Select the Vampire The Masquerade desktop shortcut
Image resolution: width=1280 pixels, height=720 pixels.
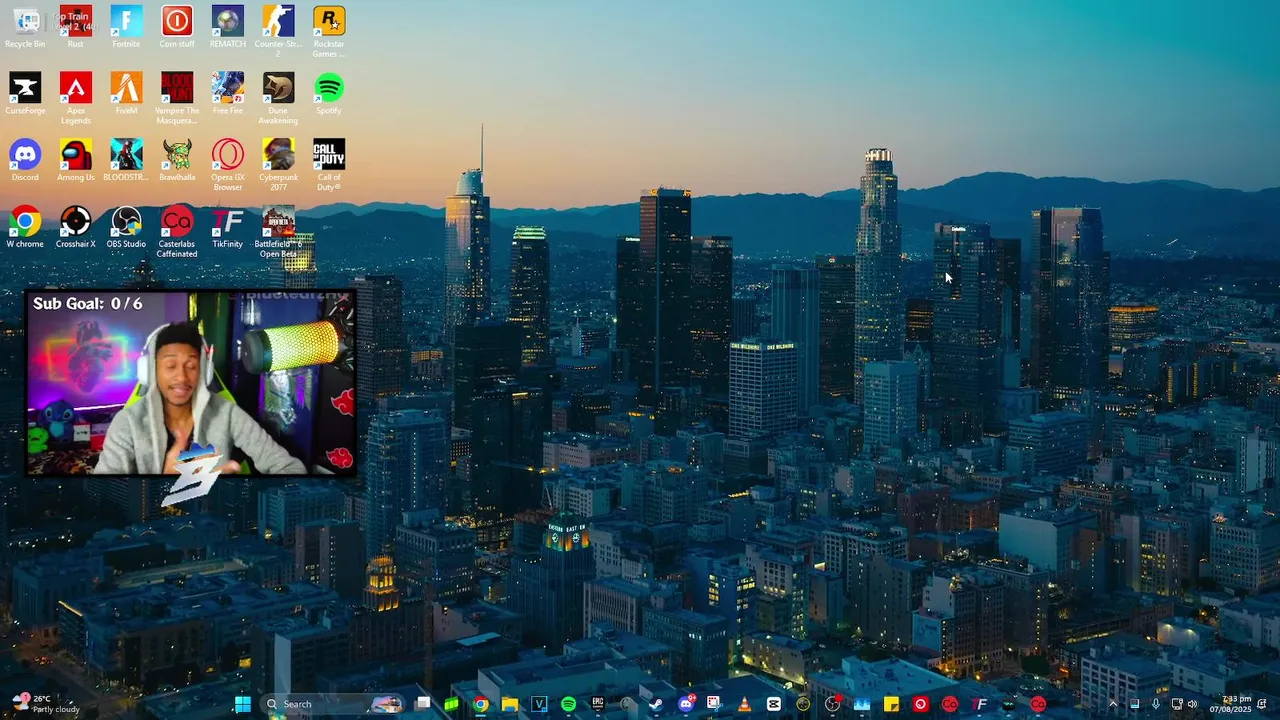click(x=177, y=98)
